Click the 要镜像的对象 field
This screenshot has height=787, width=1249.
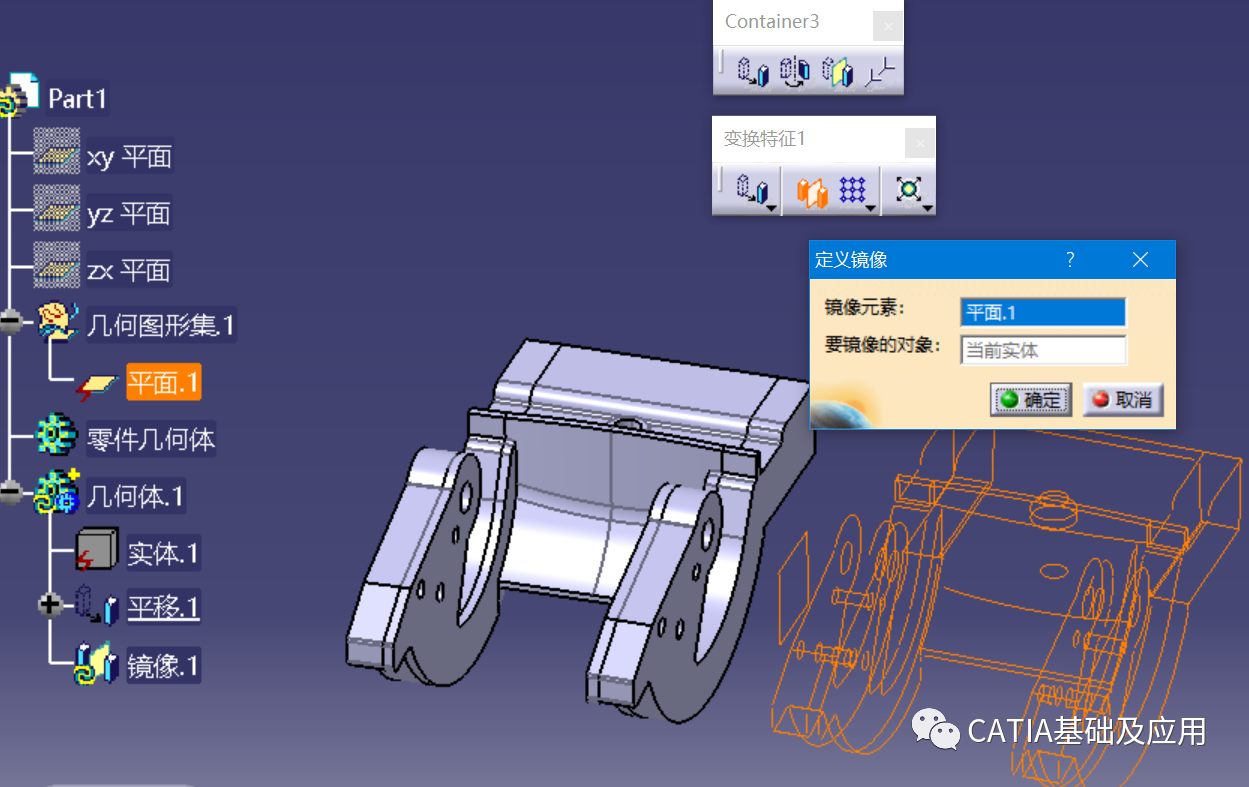coord(1043,350)
